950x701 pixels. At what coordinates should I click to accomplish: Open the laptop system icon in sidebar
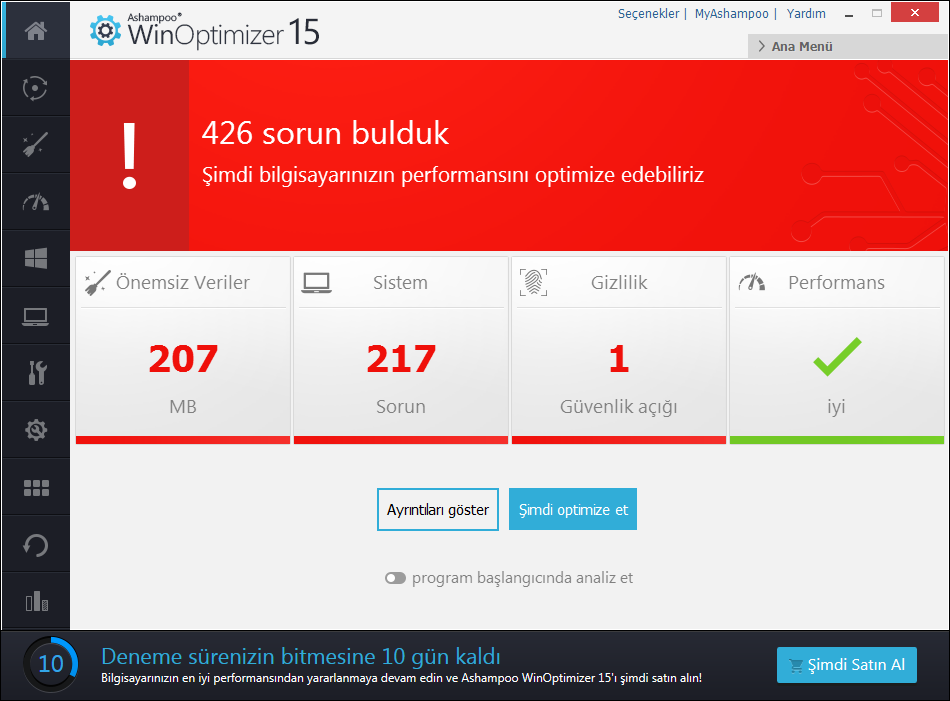tap(35, 316)
